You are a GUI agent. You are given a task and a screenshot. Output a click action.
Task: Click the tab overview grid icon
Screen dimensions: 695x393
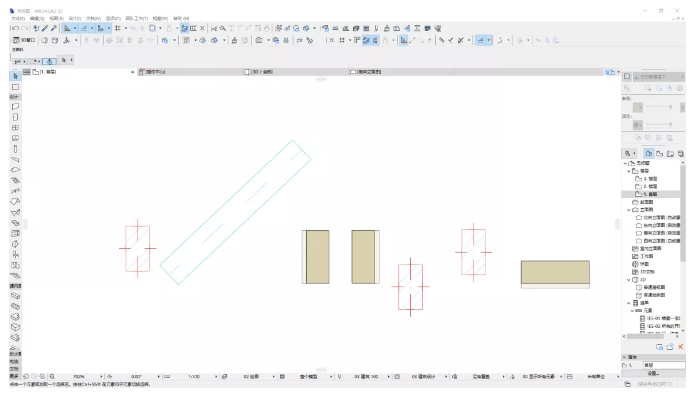[27, 72]
